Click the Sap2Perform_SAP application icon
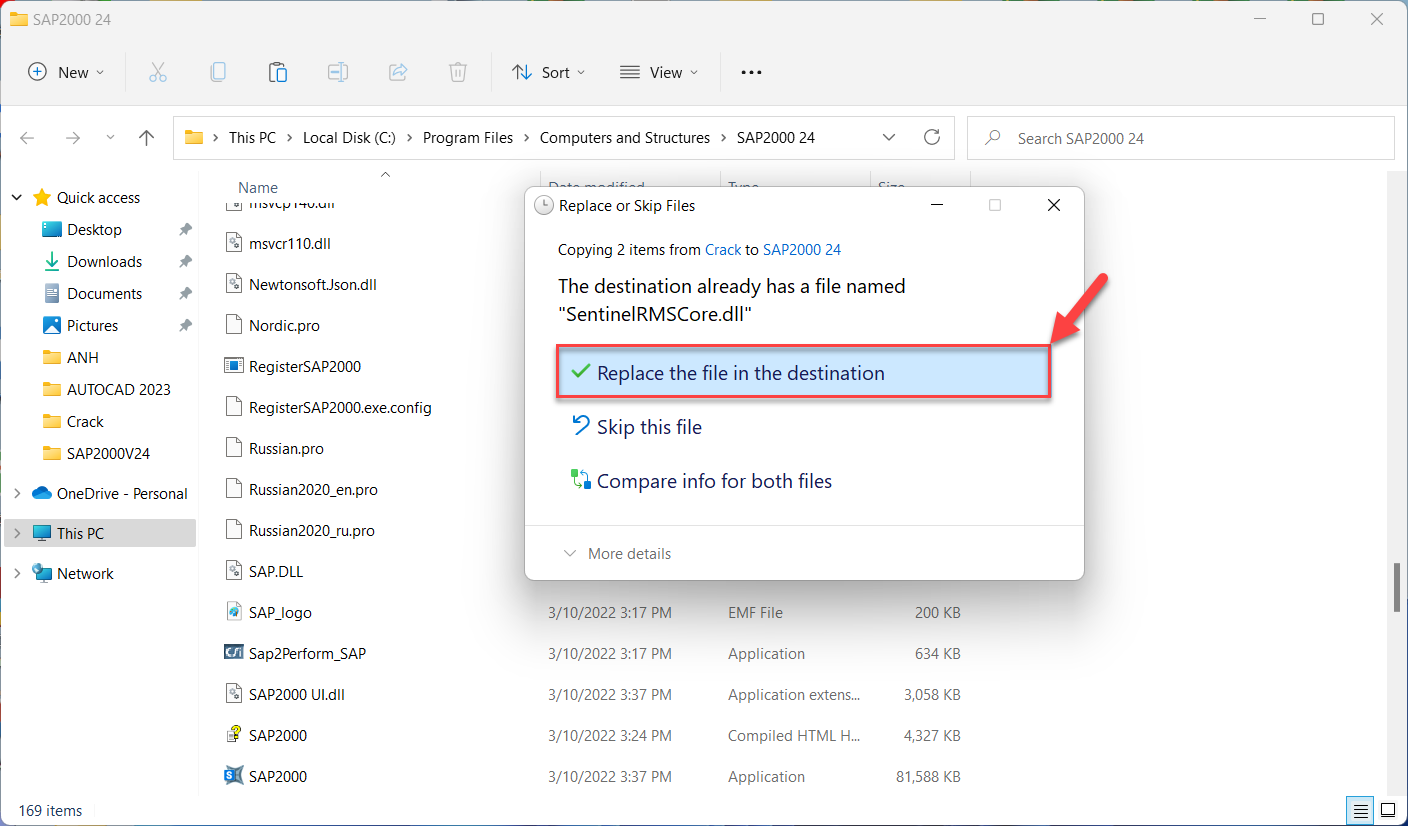The height and width of the screenshot is (826, 1408). 234,653
